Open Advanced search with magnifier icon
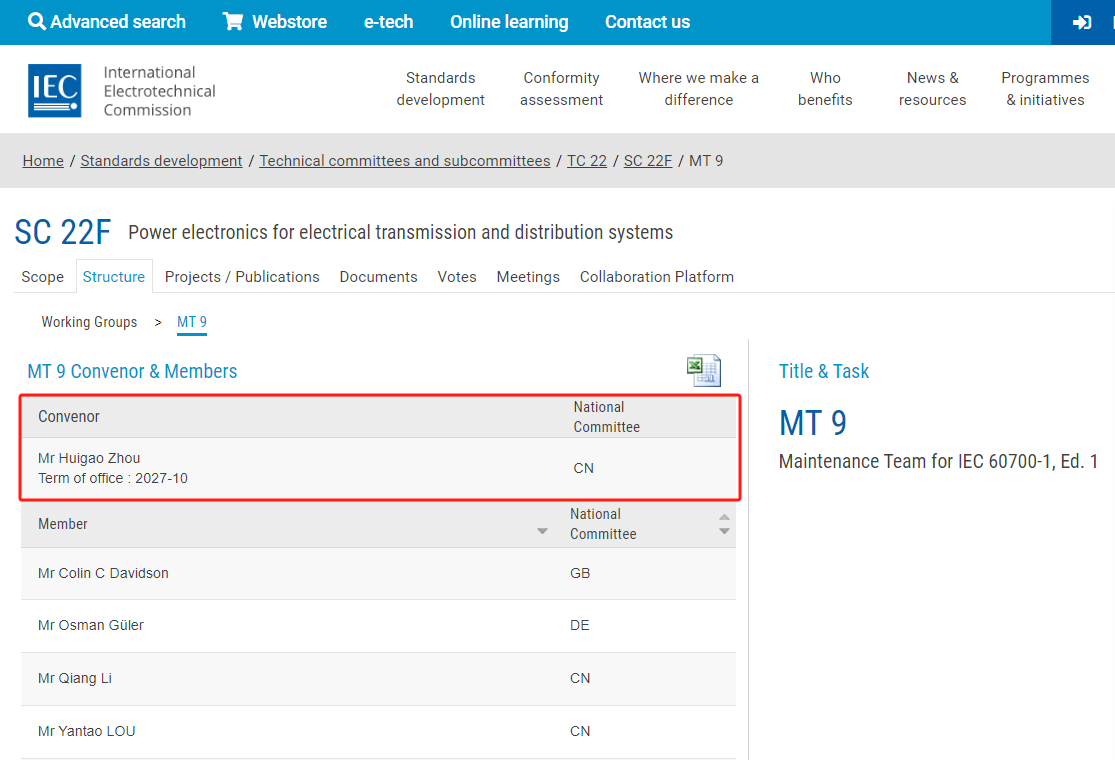Image resolution: width=1115 pixels, height=760 pixels. tap(107, 22)
